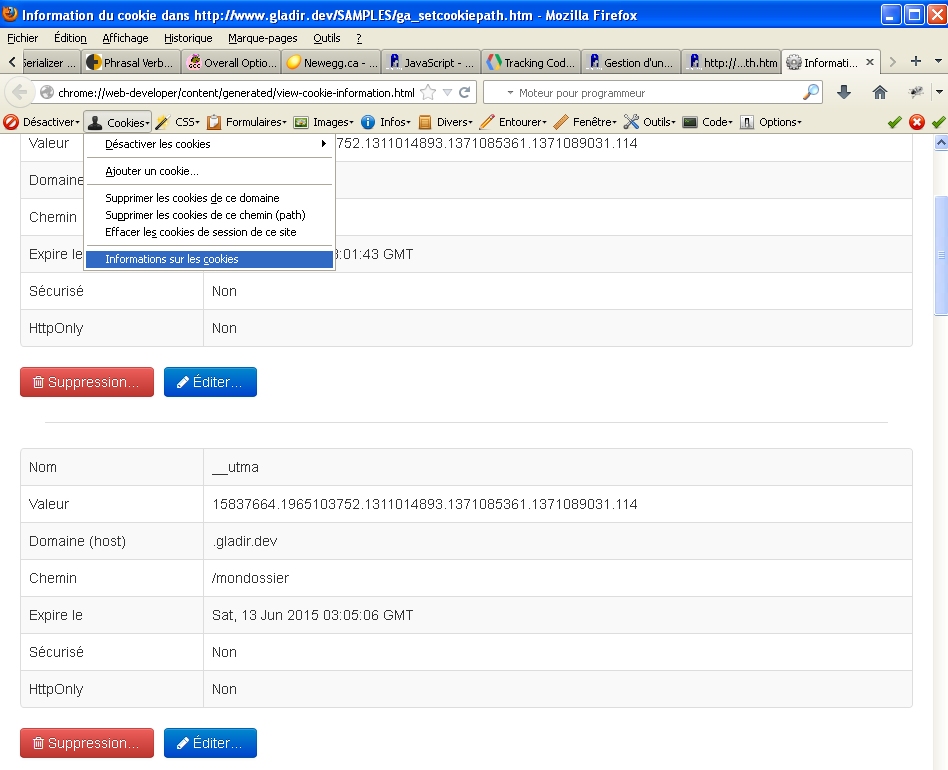The width and height of the screenshot is (948, 770).
Task: Click the bottom Suppression... button
Action: (x=87, y=743)
